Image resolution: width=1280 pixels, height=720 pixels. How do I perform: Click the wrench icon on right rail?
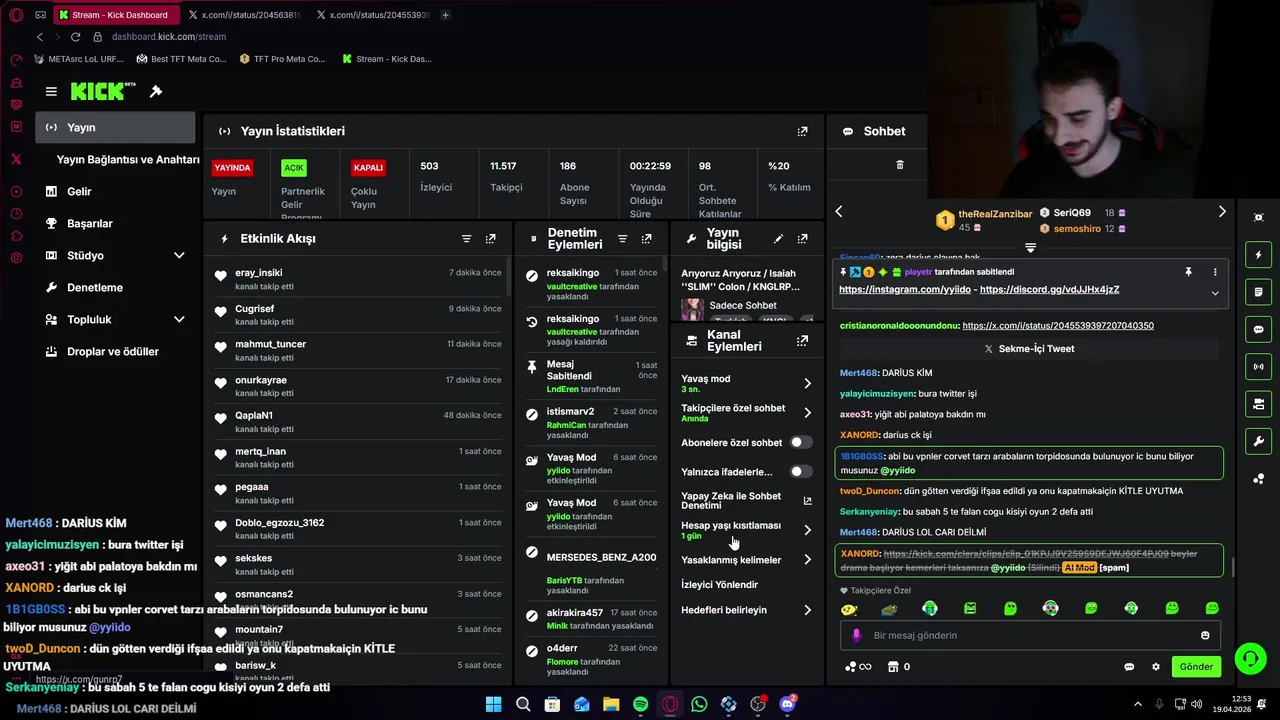[x=1258, y=441]
